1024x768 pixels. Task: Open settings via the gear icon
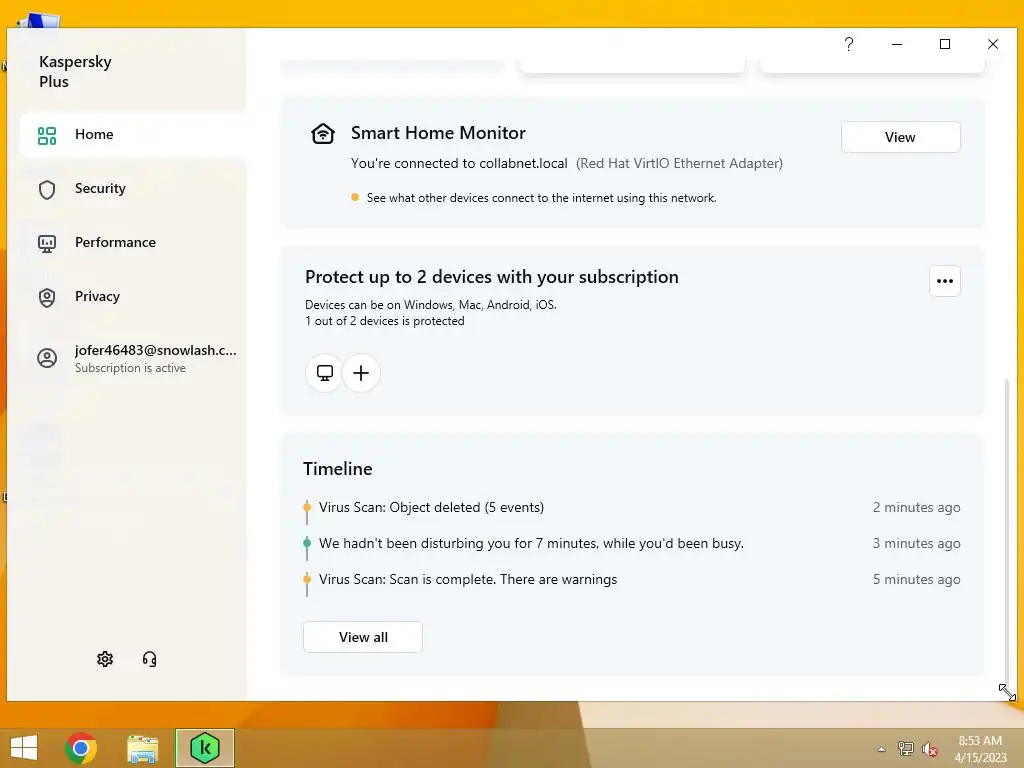(x=105, y=659)
